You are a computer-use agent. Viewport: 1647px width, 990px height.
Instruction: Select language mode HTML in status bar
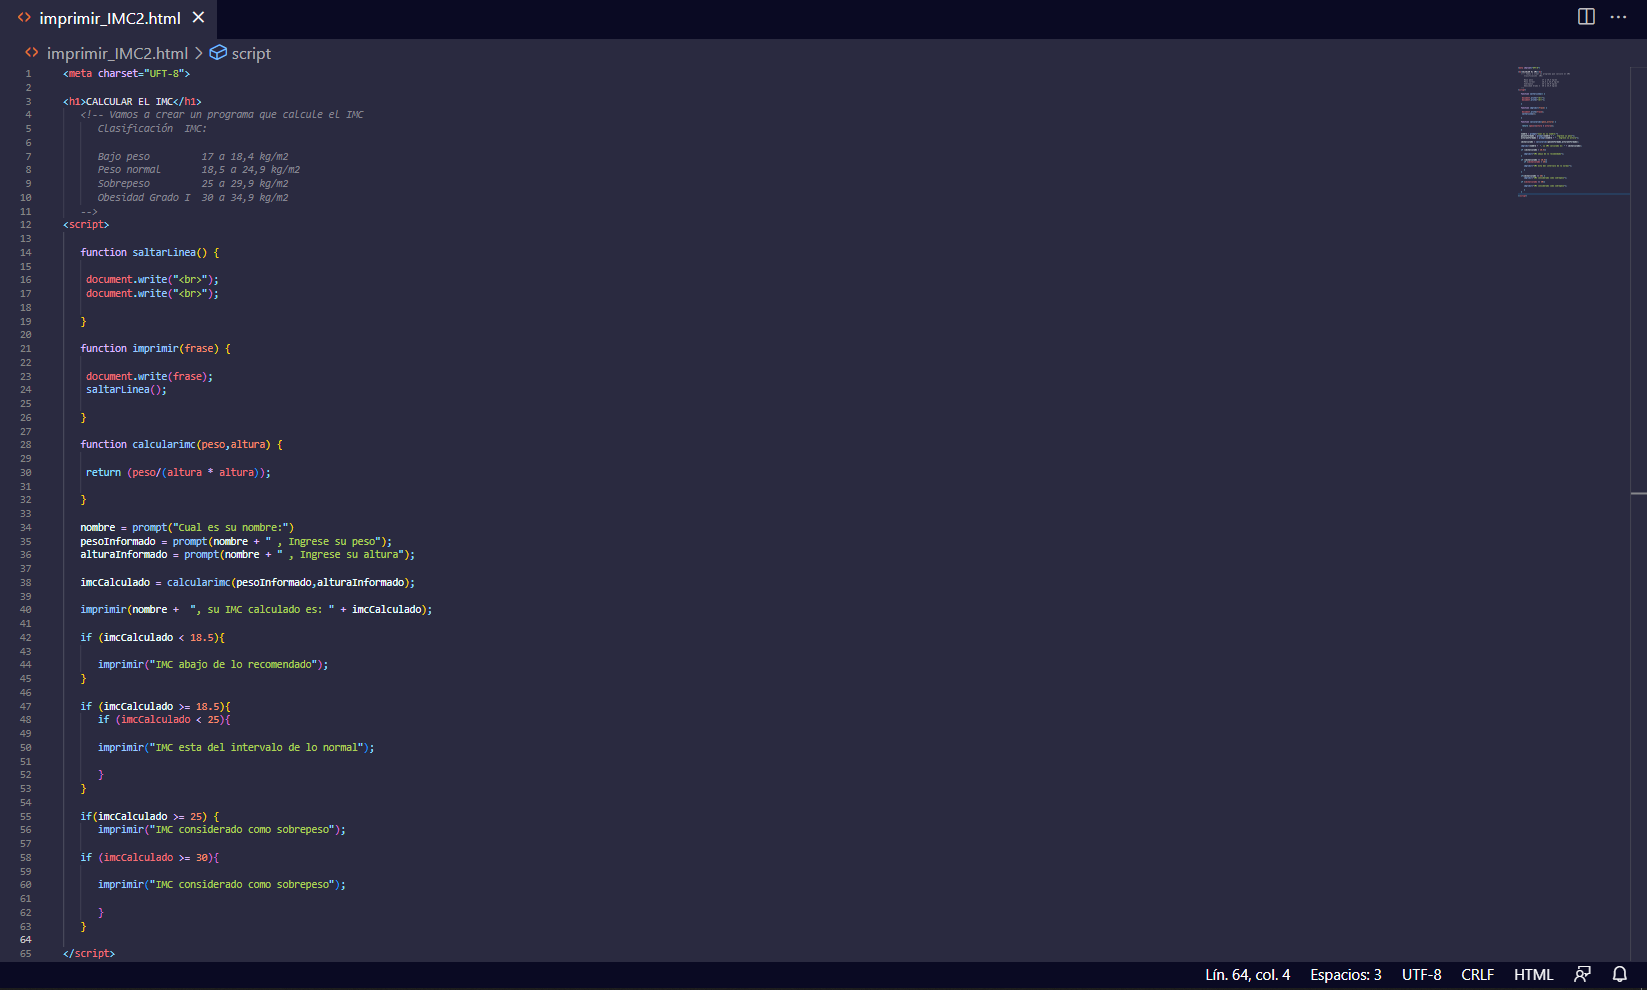1533,975
